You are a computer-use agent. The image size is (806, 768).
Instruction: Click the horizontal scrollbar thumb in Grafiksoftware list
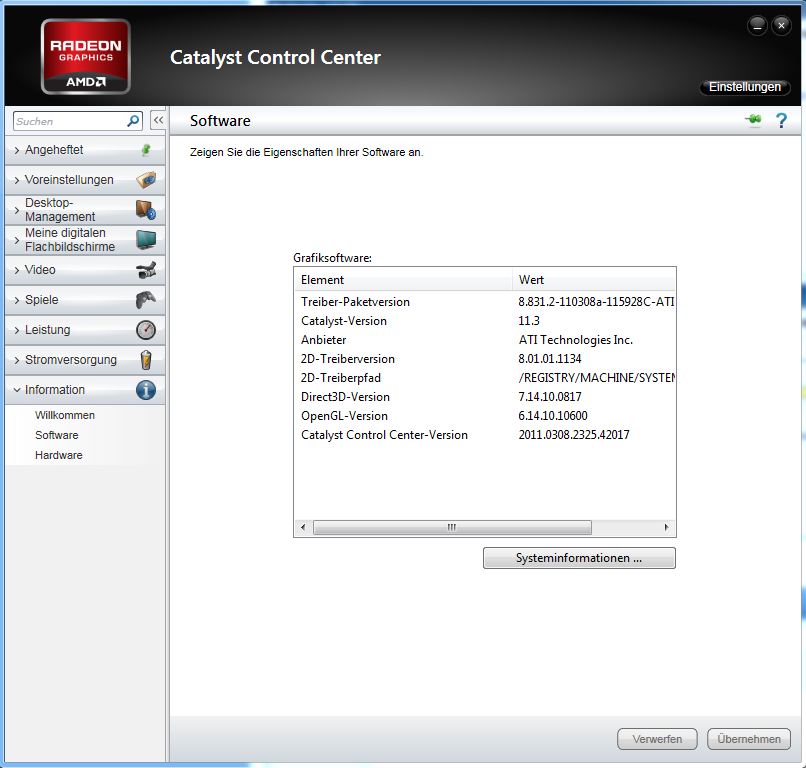pos(452,527)
